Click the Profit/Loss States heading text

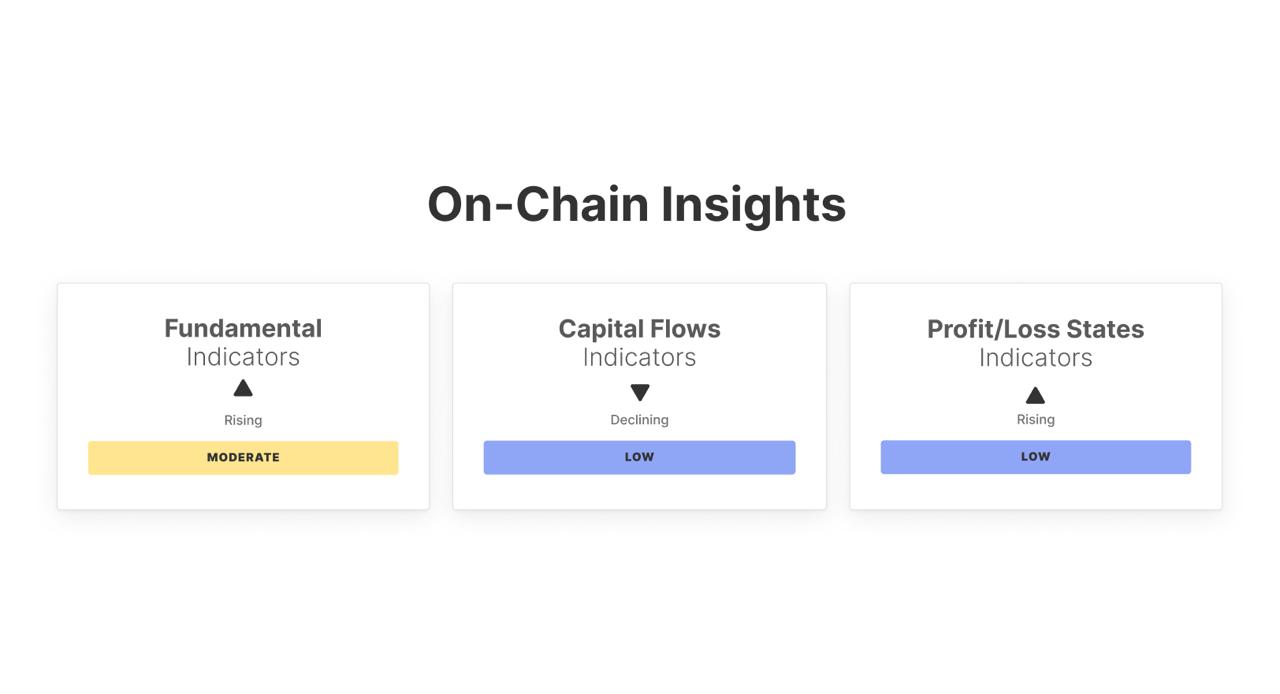(1035, 328)
